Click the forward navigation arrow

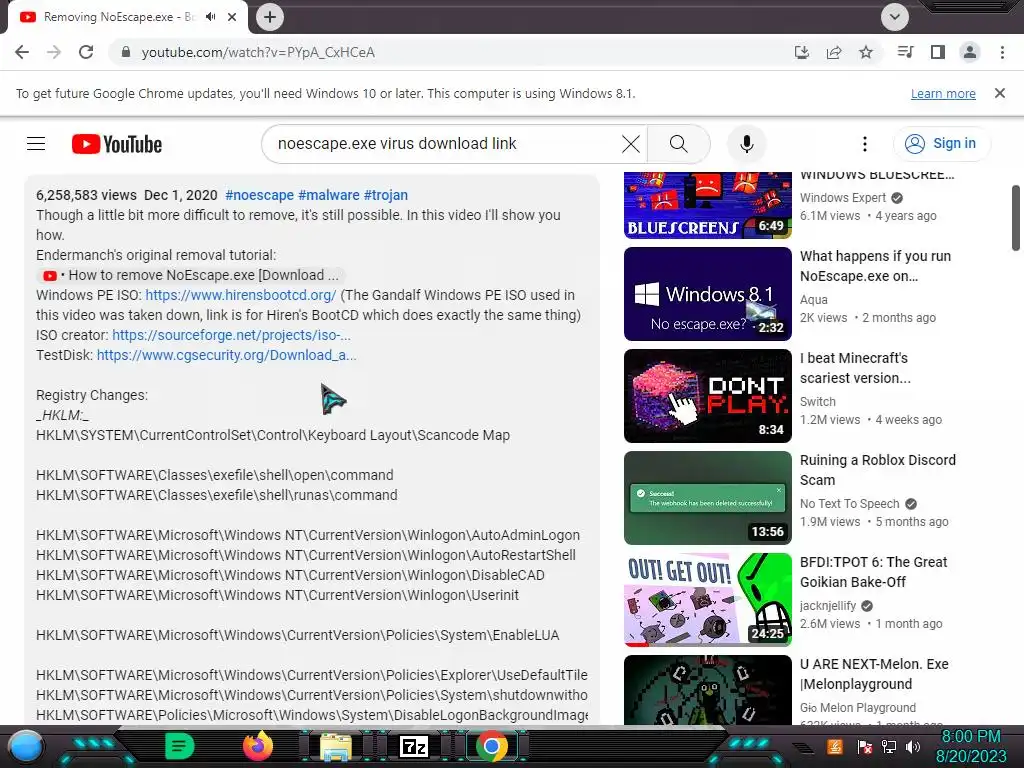(x=54, y=52)
